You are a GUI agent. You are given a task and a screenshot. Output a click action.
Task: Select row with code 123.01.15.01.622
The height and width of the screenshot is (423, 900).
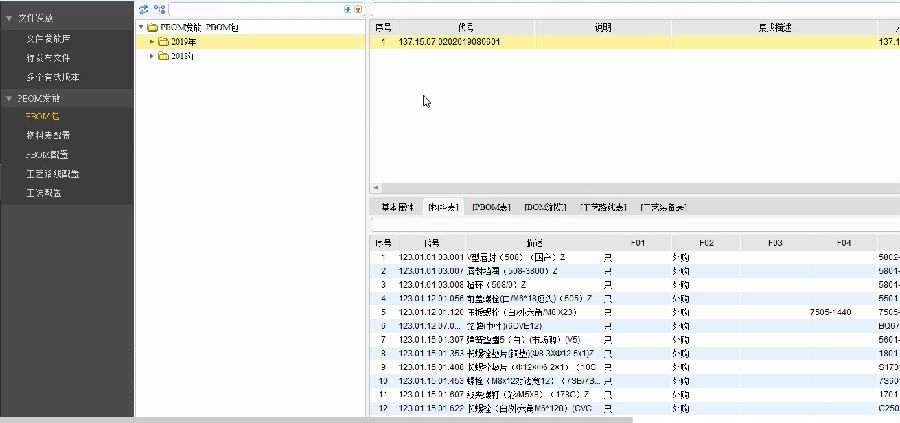click(635, 409)
